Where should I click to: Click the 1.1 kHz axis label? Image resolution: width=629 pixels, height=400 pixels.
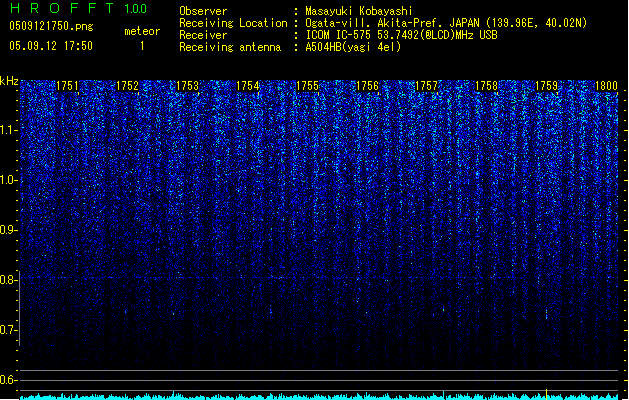click(x=8, y=130)
